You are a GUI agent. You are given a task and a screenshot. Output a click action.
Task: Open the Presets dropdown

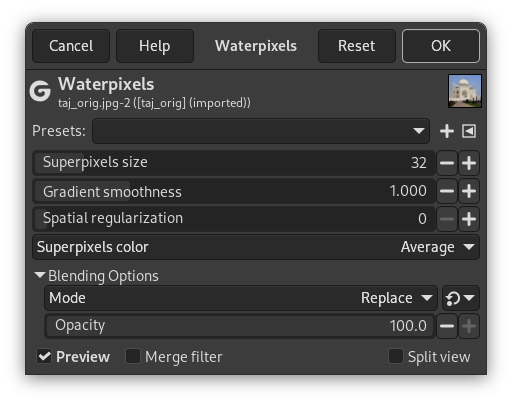point(261,131)
